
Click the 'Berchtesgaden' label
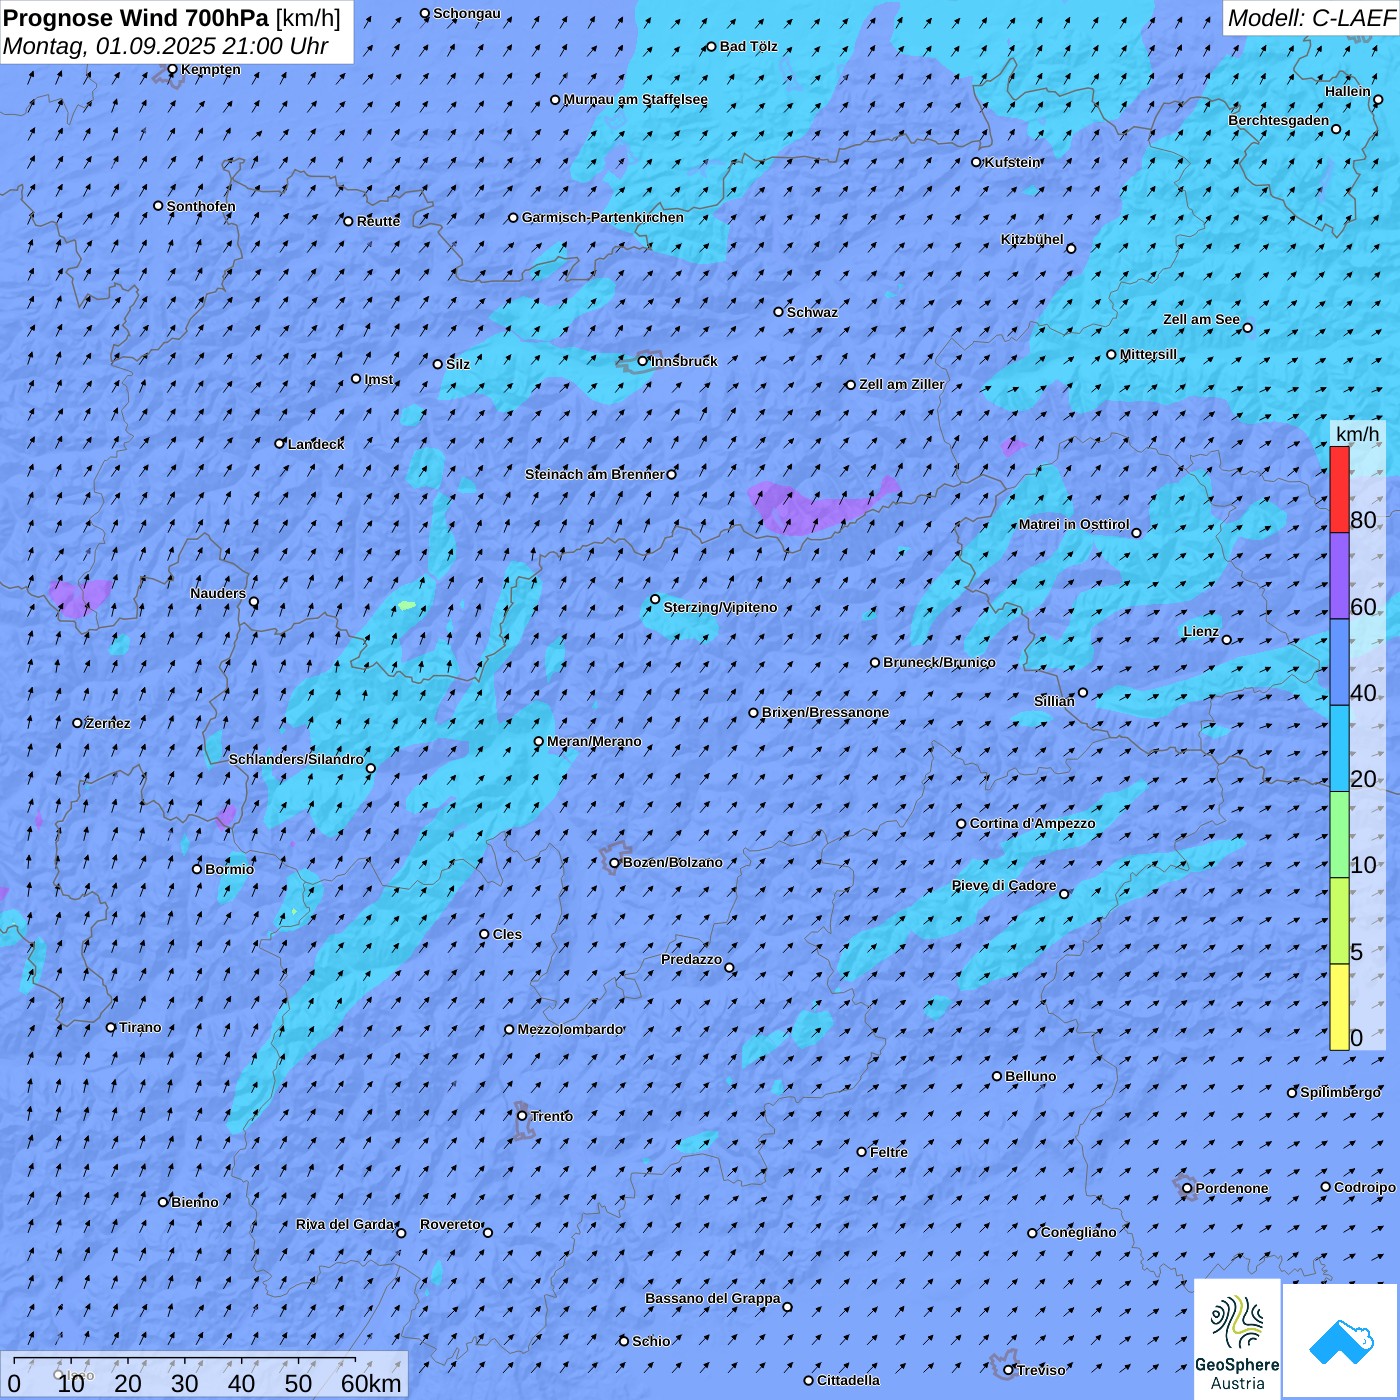coord(1278,120)
